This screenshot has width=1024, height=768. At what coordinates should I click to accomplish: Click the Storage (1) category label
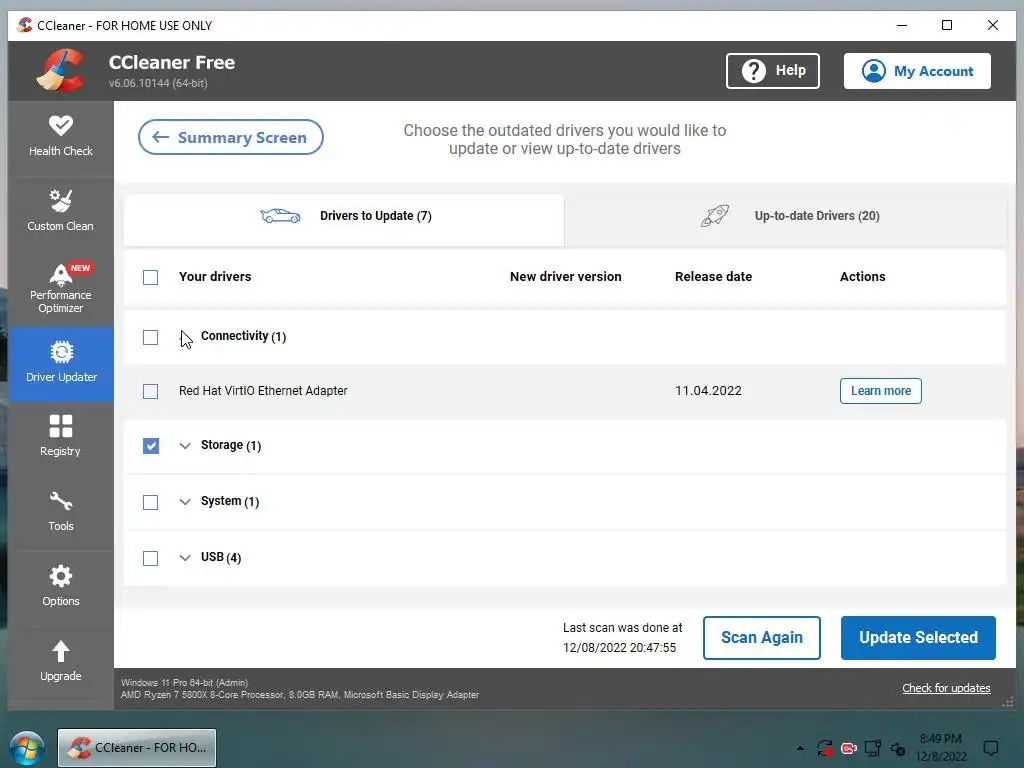click(x=231, y=445)
